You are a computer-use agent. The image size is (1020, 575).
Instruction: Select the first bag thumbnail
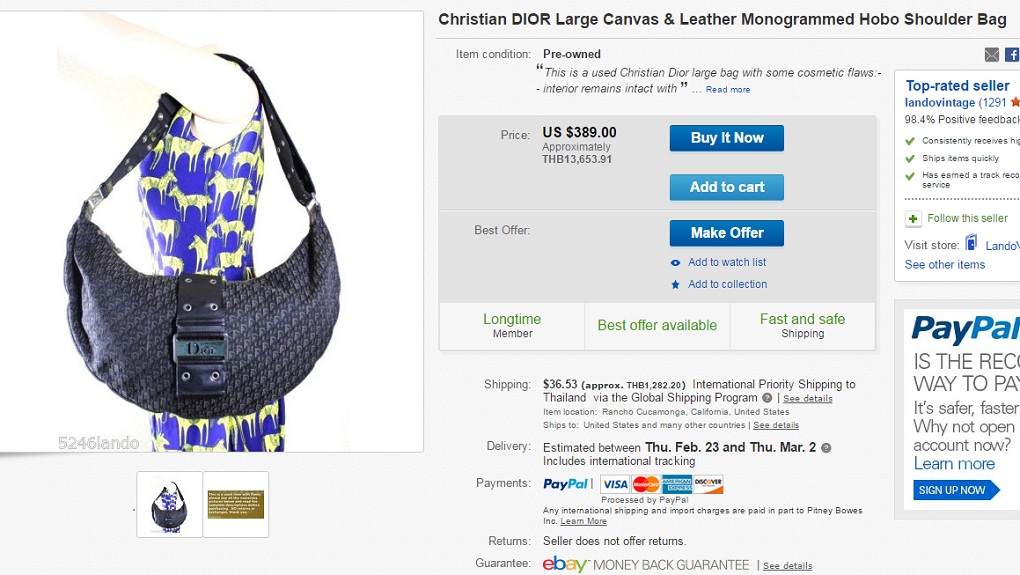(169, 504)
